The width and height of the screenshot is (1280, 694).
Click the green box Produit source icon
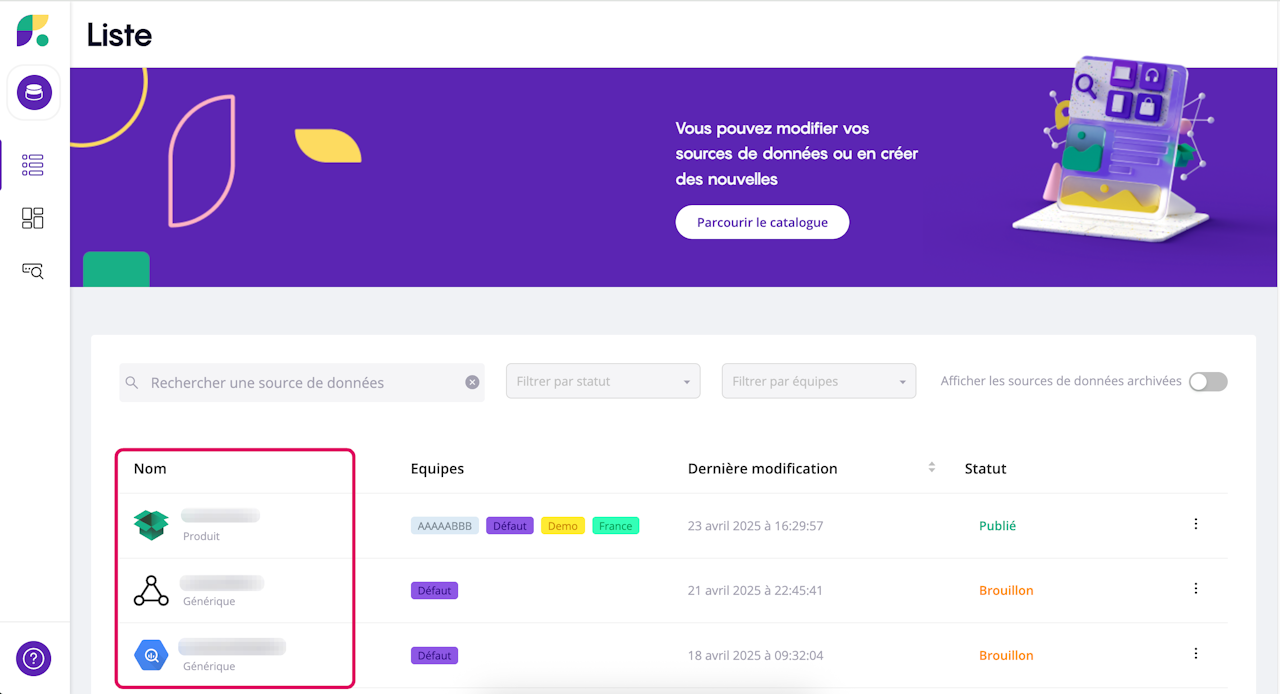[151, 525]
